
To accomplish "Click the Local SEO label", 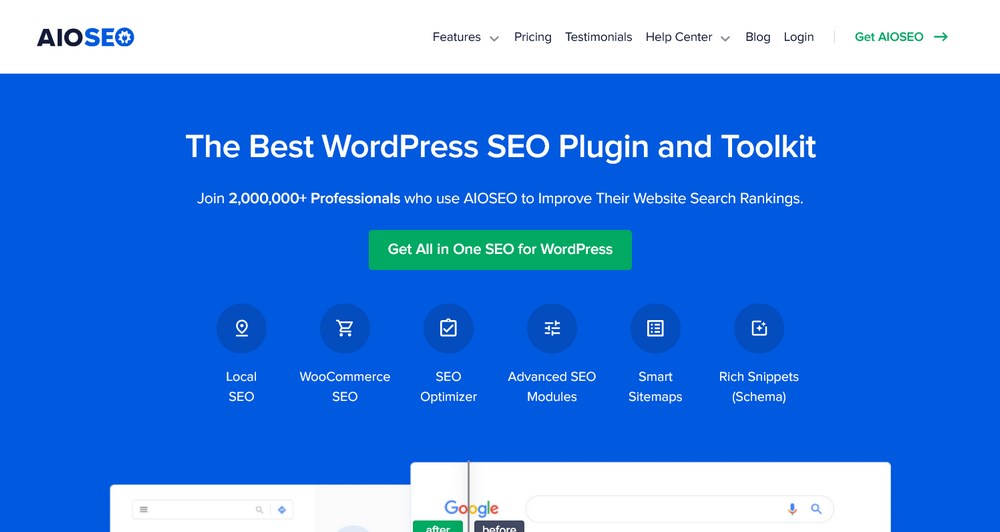I will pos(241,387).
